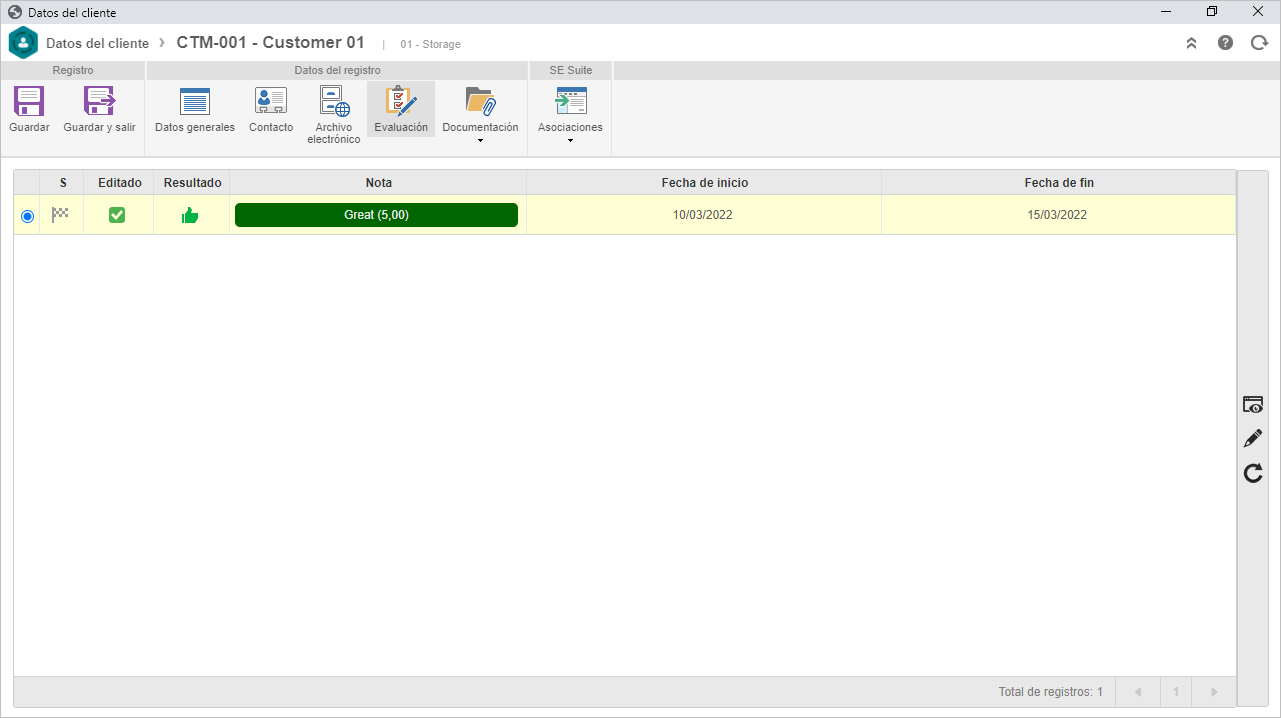The image size is (1281, 718).
Task: Click CTM-001 - Customer 01 title
Action: pyautogui.click(x=271, y=43)
